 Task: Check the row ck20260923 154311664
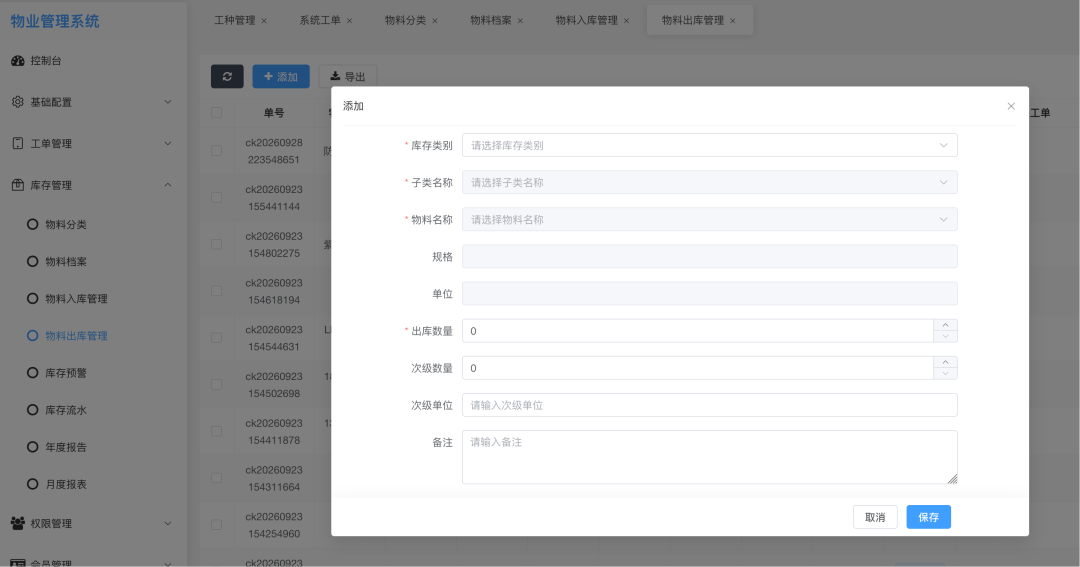(216, 478)
